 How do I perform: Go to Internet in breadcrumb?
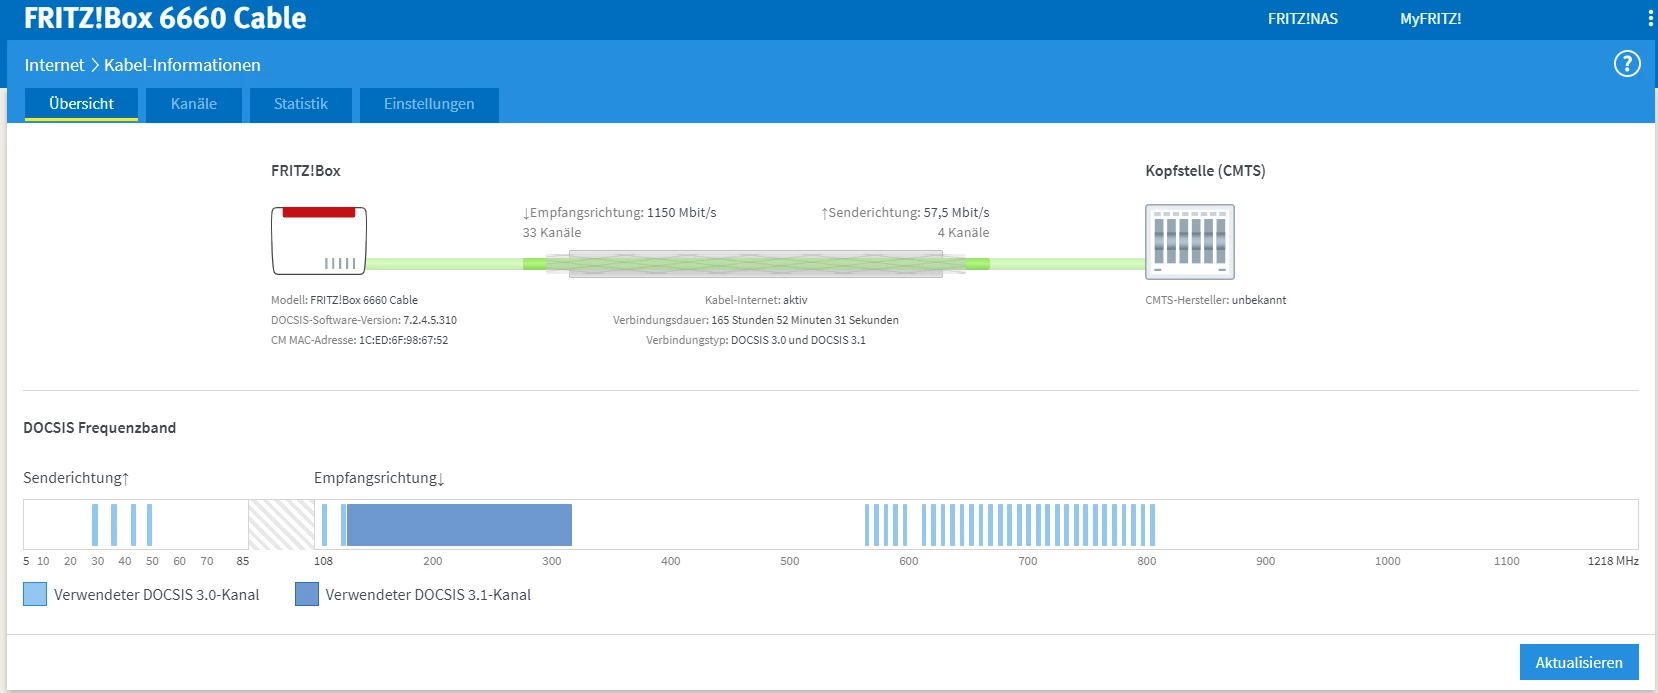pos(54,65)
